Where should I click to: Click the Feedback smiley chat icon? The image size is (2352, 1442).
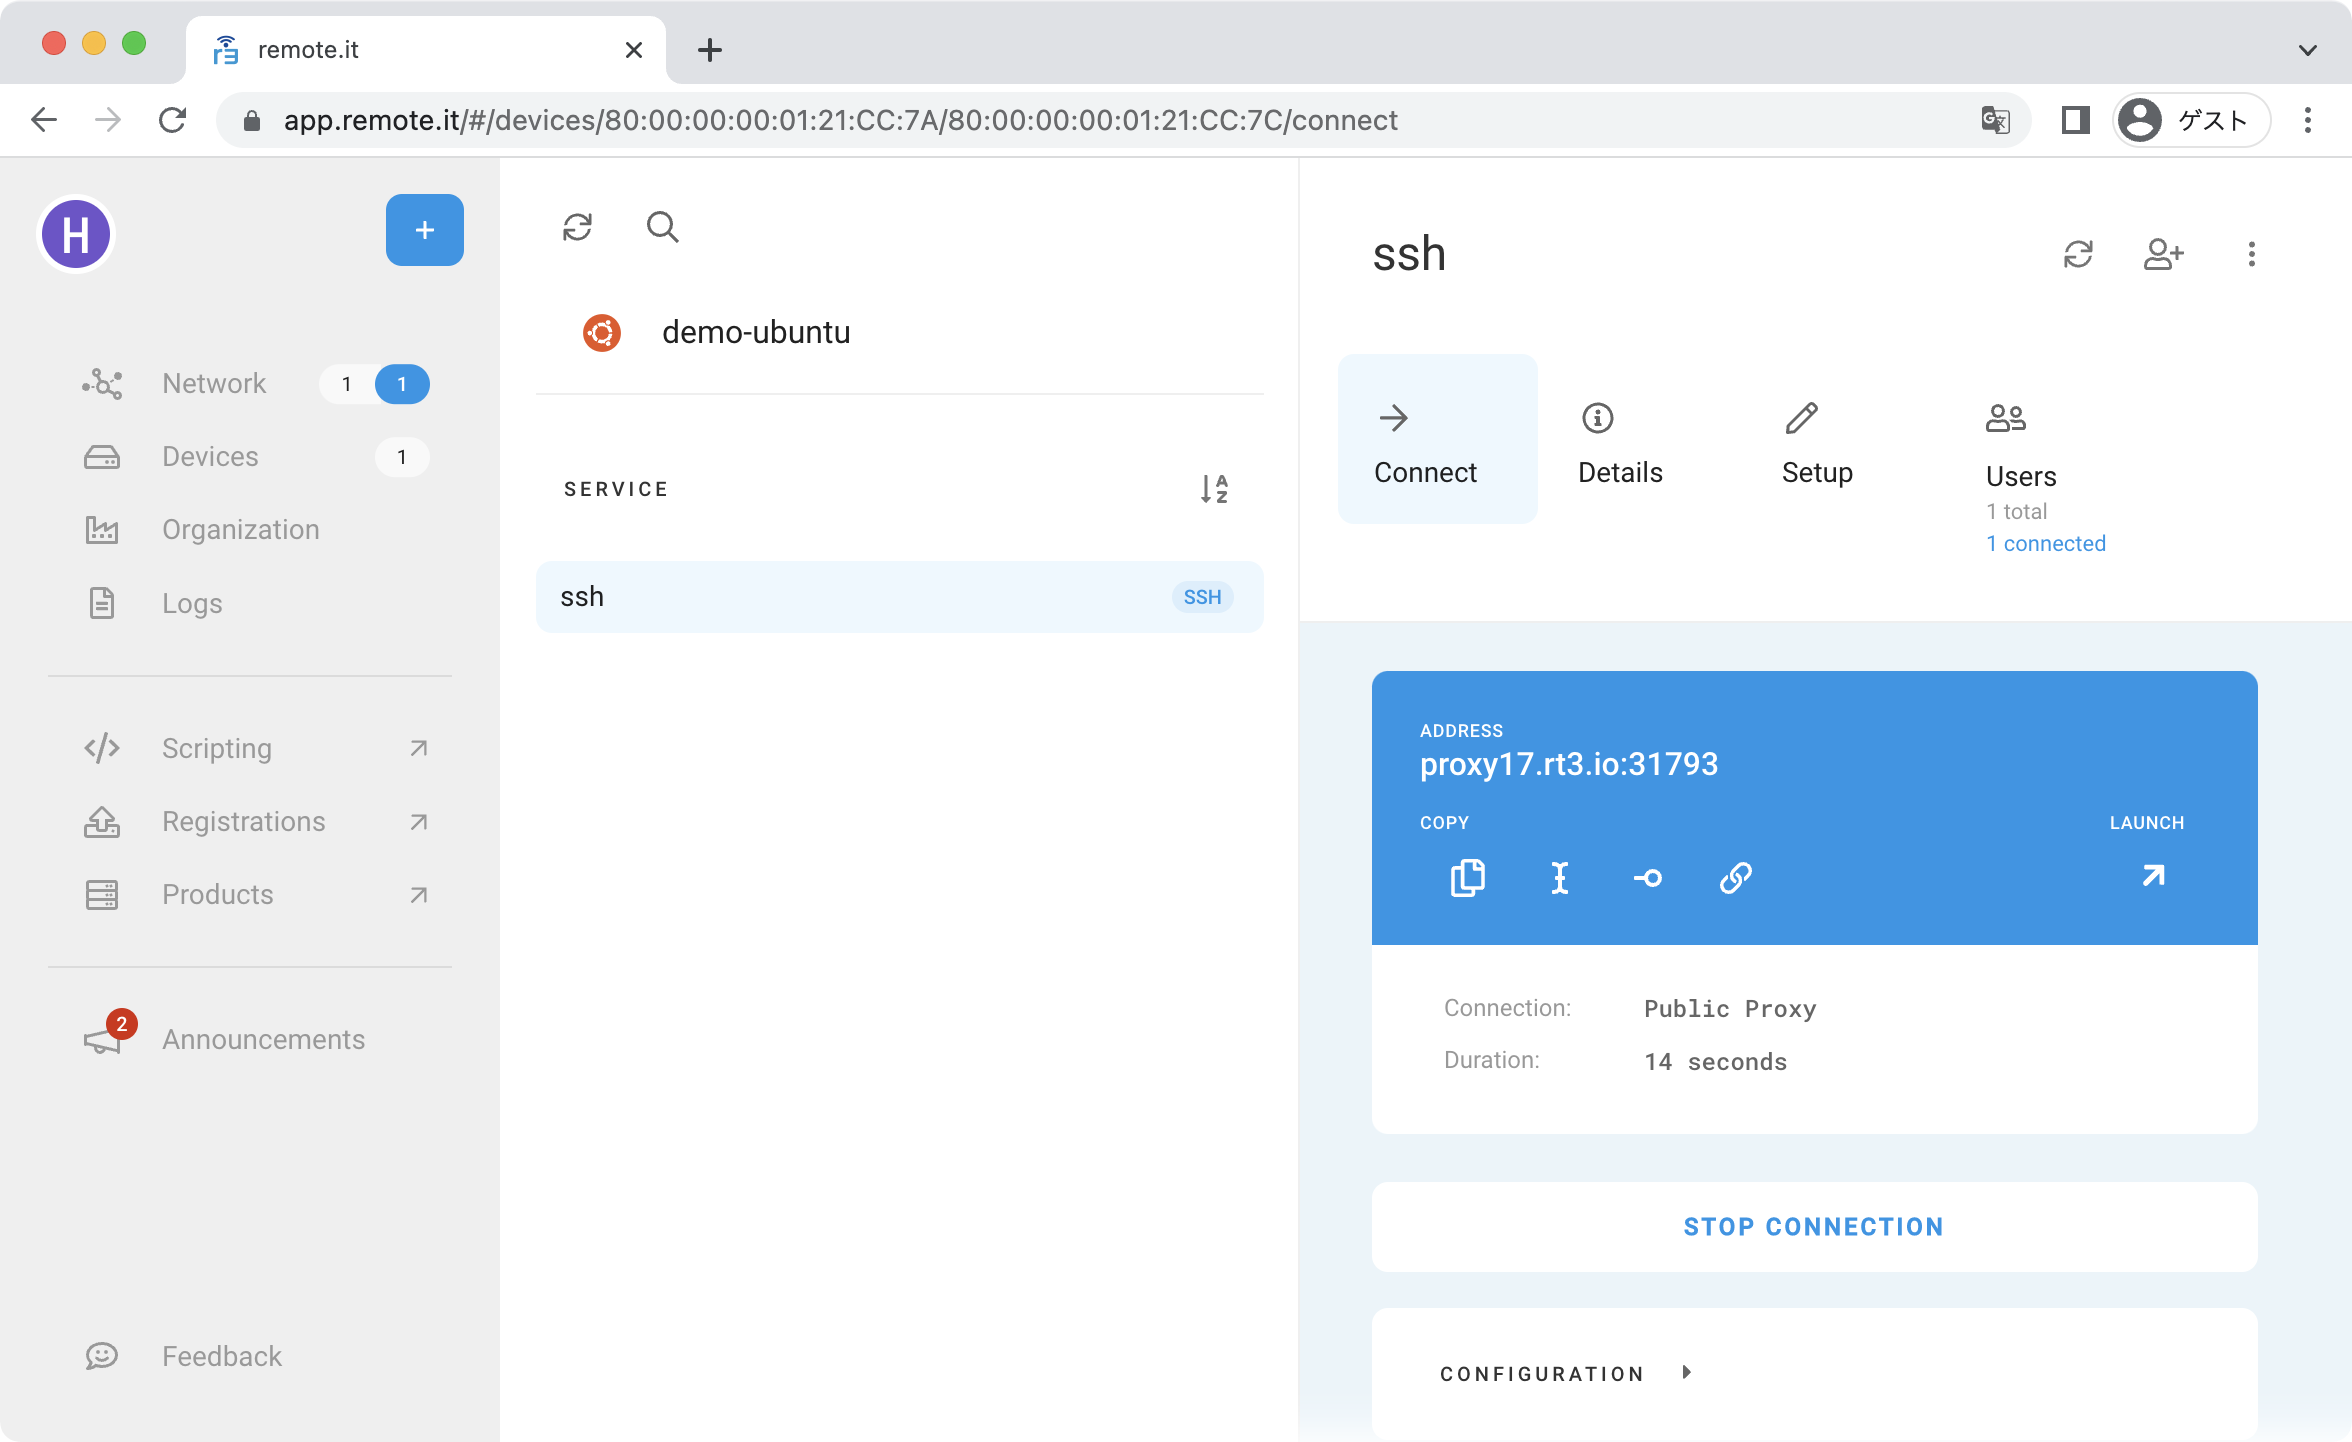(x=102, y=1356)
